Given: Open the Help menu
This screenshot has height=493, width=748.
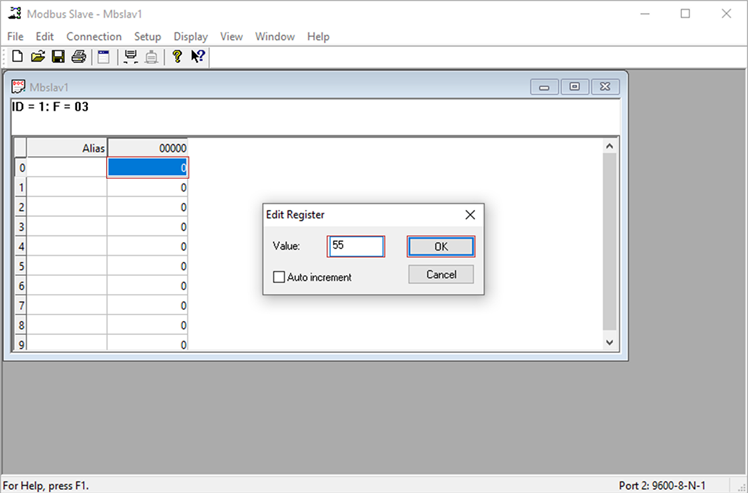Looking at the screenshot, I should click(x=318, y=36).
